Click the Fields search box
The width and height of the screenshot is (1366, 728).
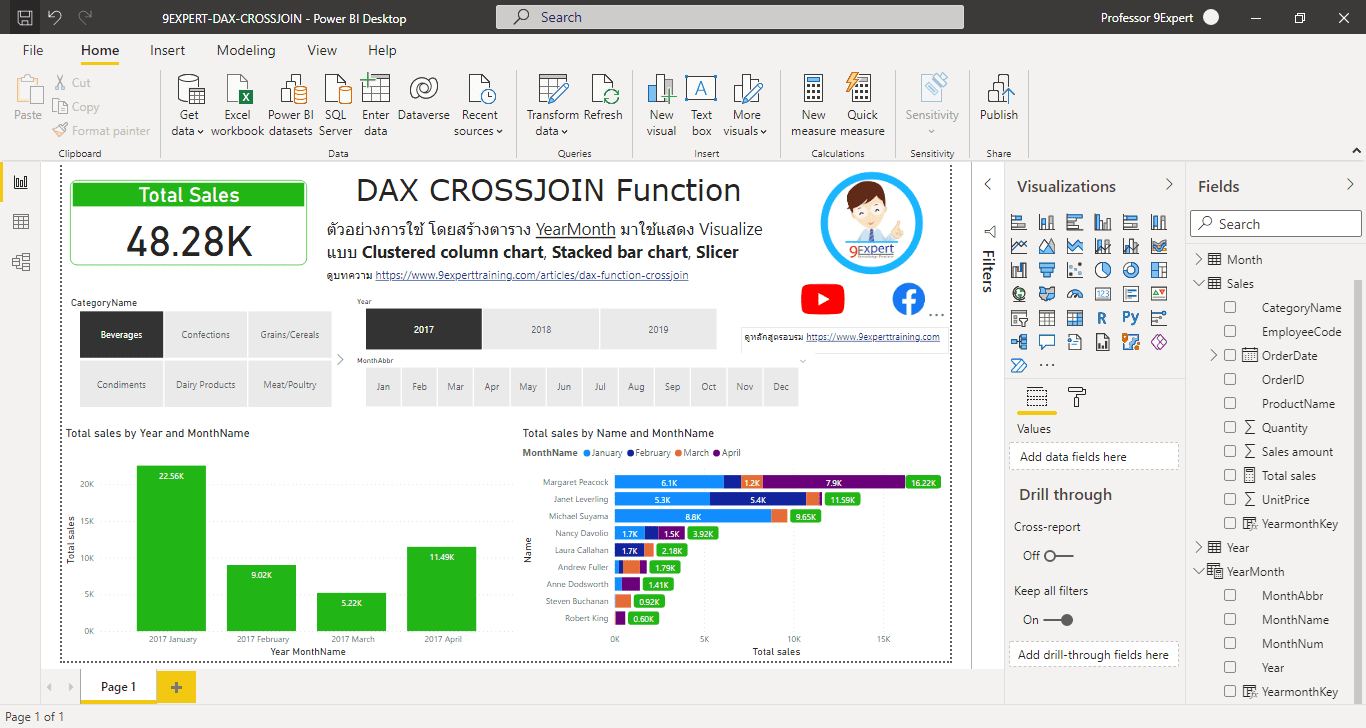pos(1275,223)
